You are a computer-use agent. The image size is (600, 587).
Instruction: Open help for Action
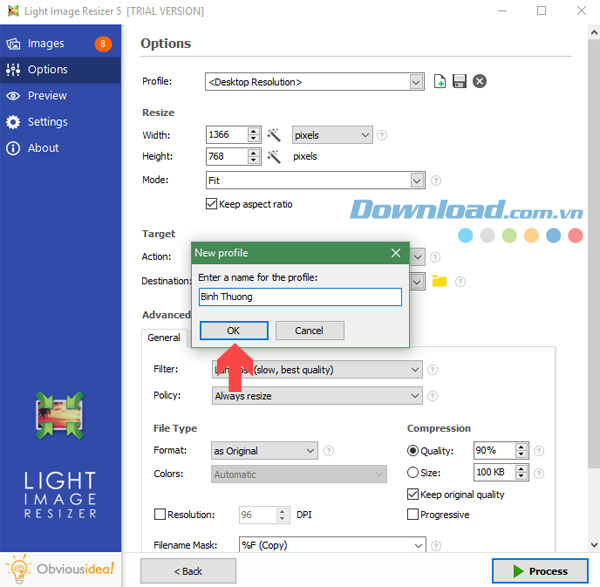pyautogui.click(x=435, y=257)
